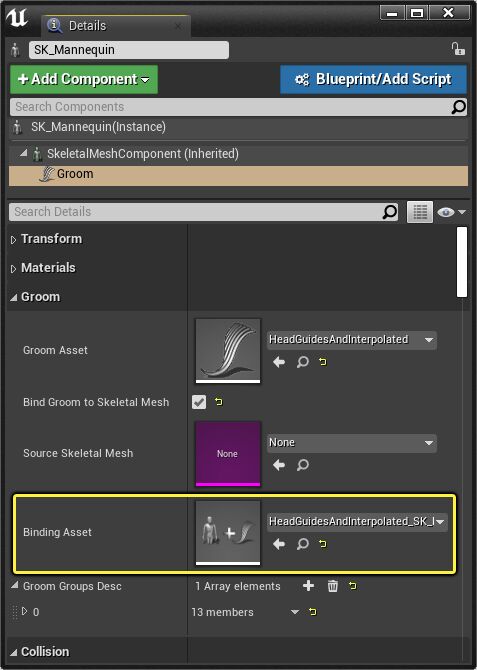Click Blueprint/Add Script button
Image resolution: width=477 pixels, height=670 pixels.
point(373,79)
